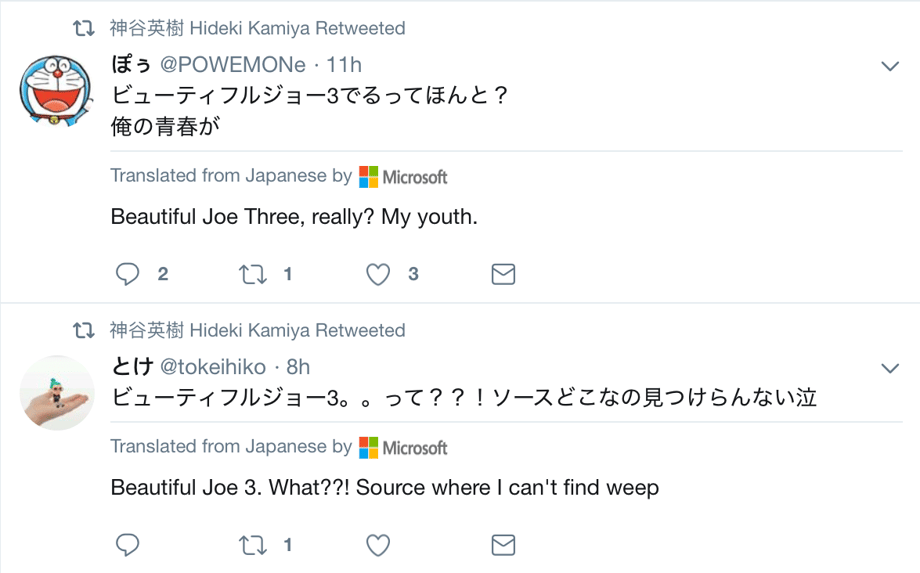Open POWEMONe's Doraemon profile picture

pos(57,90)
